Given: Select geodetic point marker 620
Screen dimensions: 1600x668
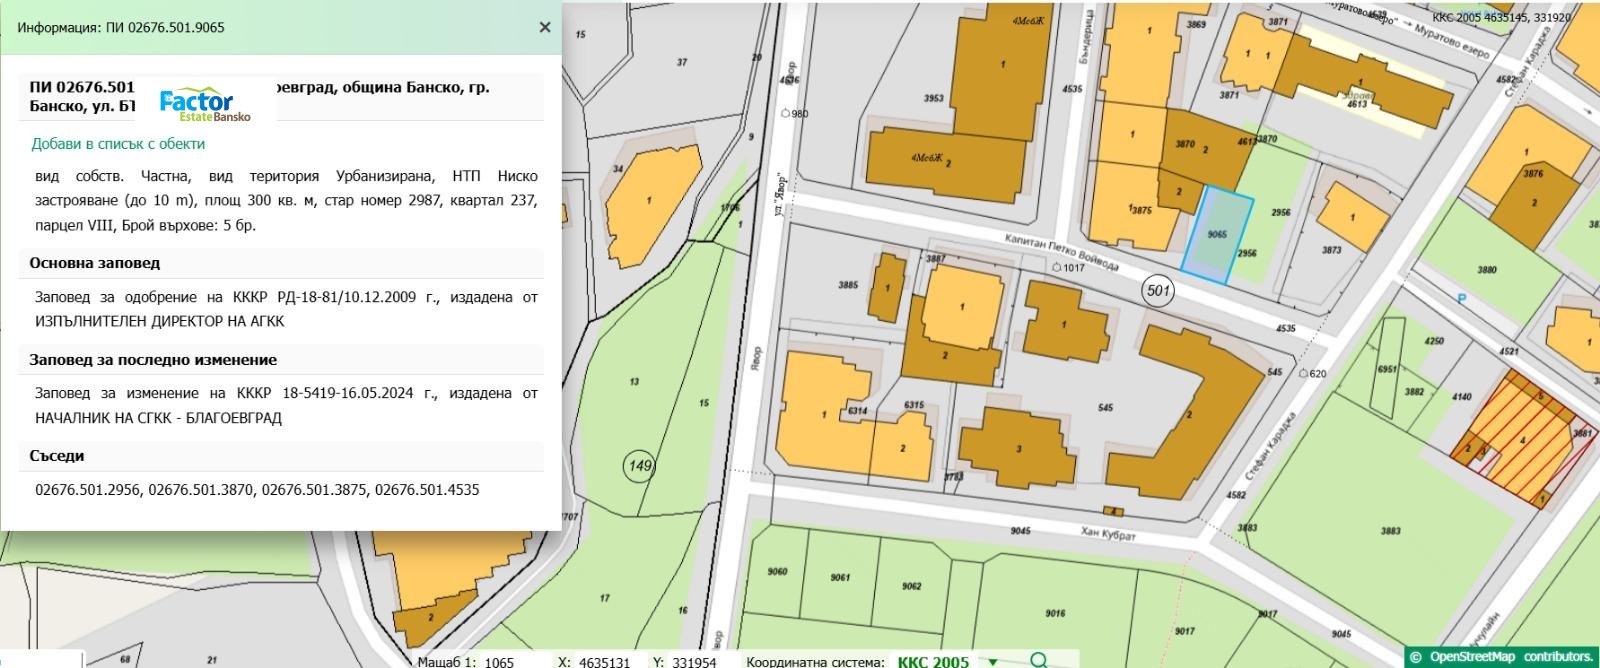Looking at the screenshot, I should click(x=1310, y=373).
